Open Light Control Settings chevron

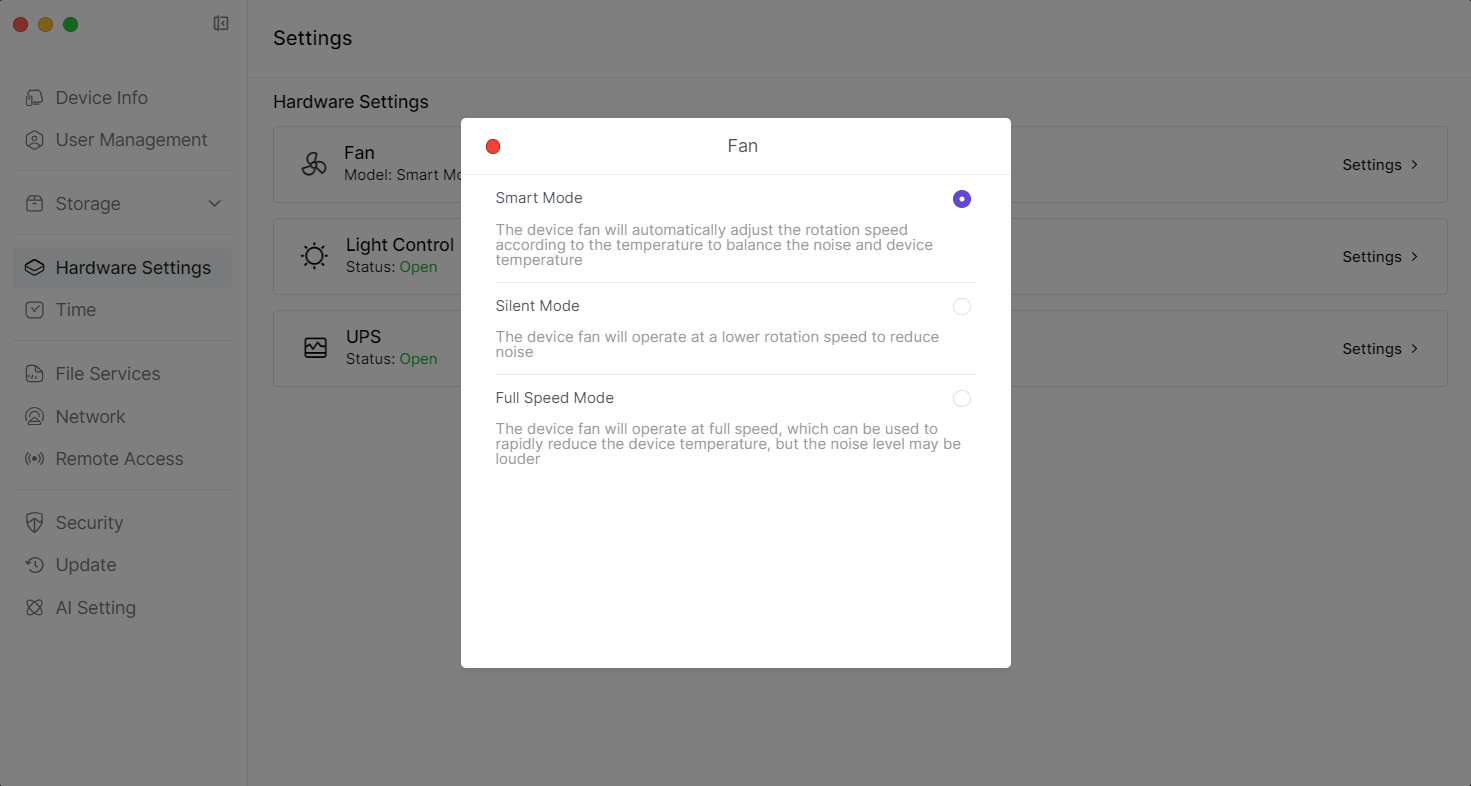point(1414,257)
